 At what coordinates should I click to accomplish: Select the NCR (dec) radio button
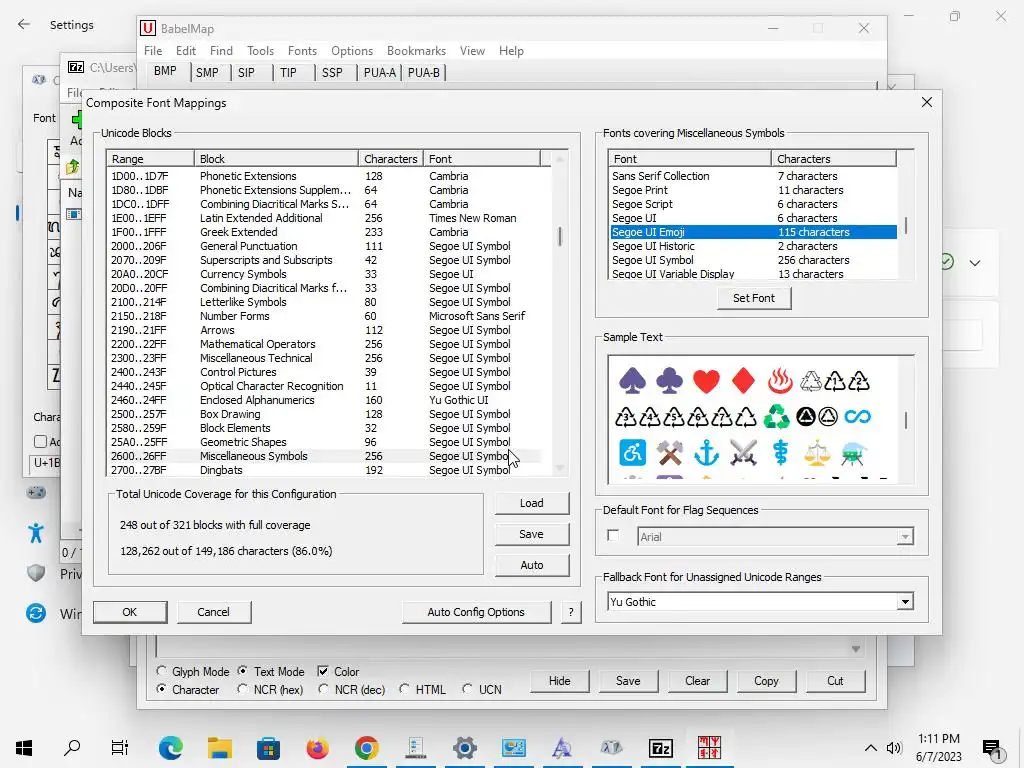coord(323,689)
